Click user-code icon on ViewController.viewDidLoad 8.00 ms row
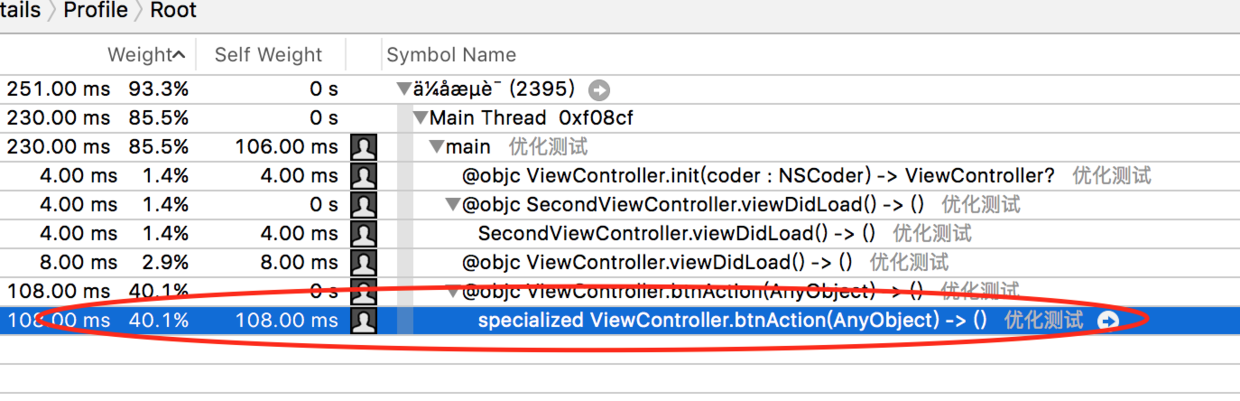 [364, 263]
